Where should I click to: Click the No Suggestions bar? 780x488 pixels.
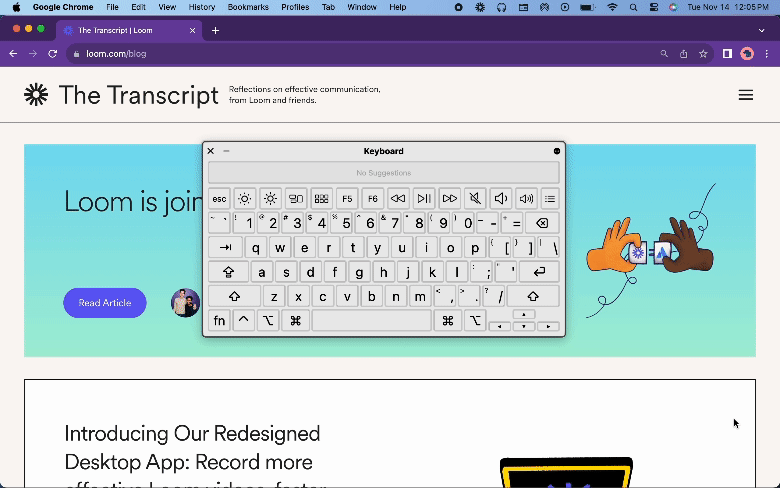pyautogui.click(x=383, y=173)
